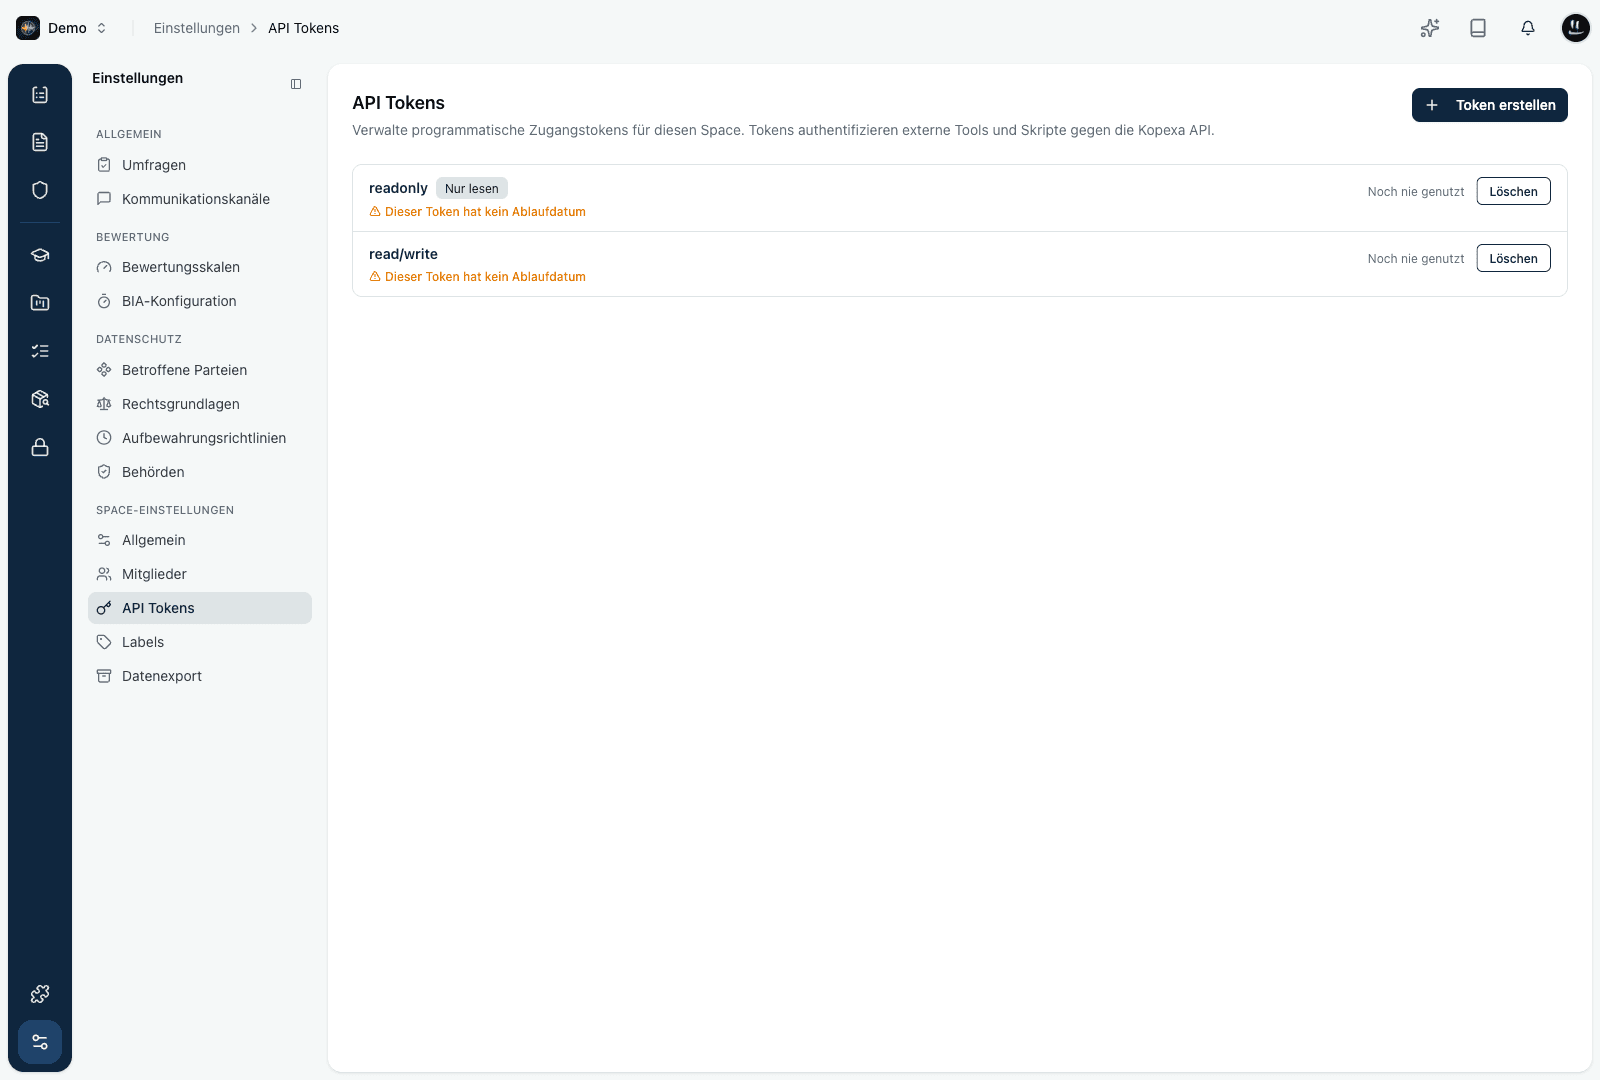
Task: Open Aufbewahrungsrichtlinien
Action: point(200,438)
